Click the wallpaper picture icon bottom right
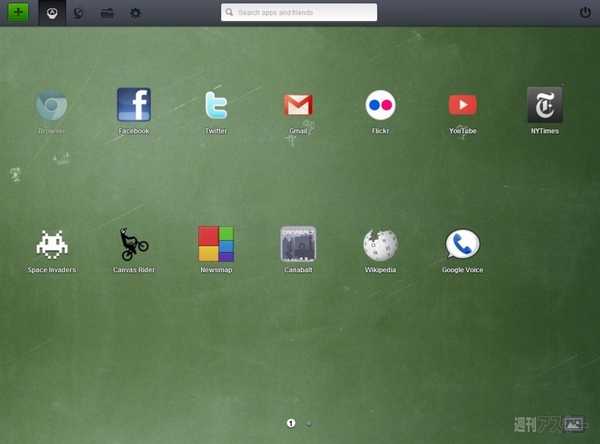Screen dimensions: 600x444 tap(574, 424)
